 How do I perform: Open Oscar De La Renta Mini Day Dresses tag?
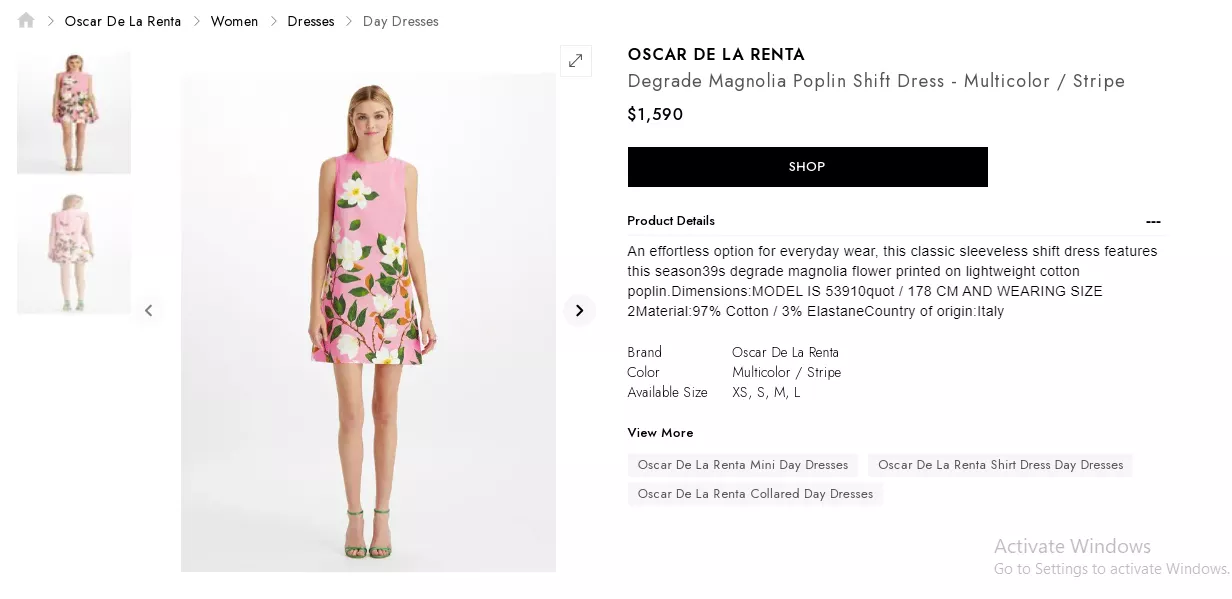(743, 465)
